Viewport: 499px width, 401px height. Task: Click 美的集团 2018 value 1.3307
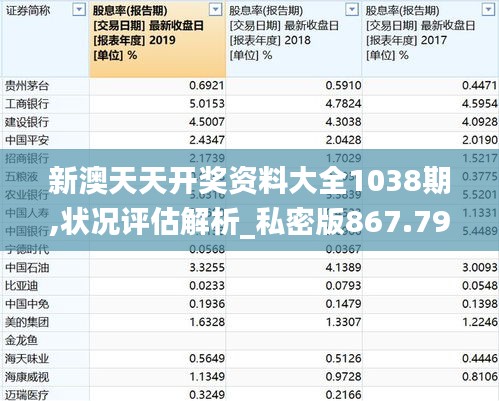point(343,322)
